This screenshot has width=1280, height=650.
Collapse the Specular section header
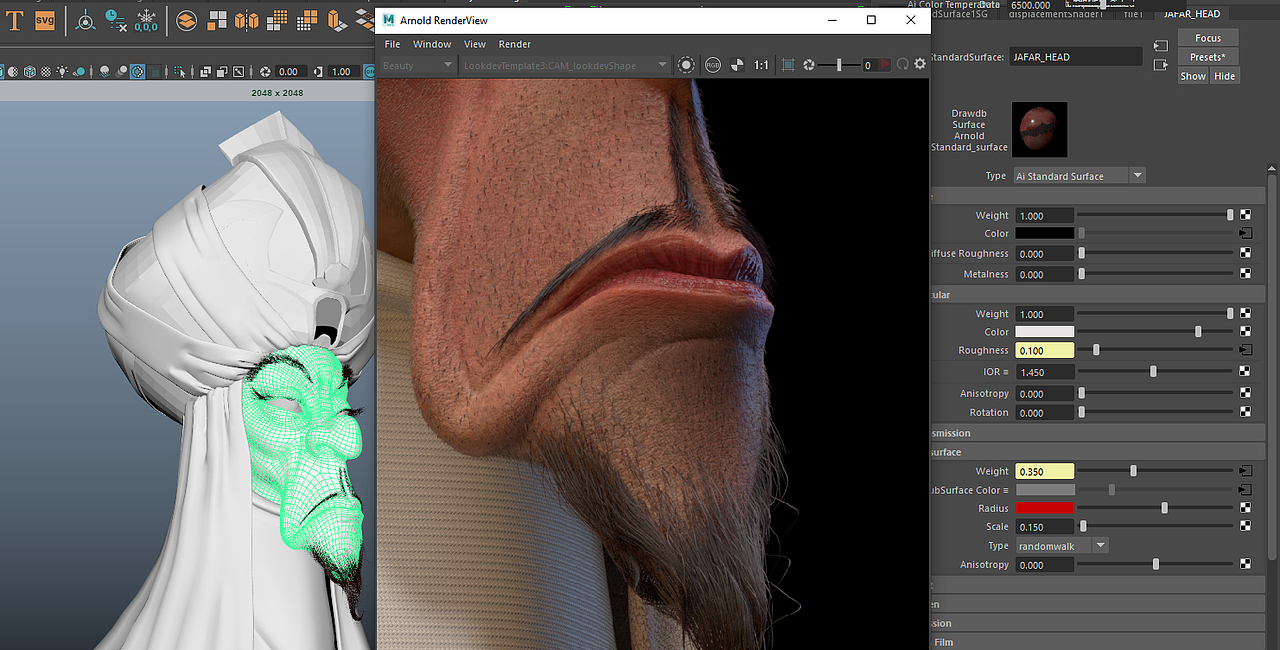point(1100,295)
